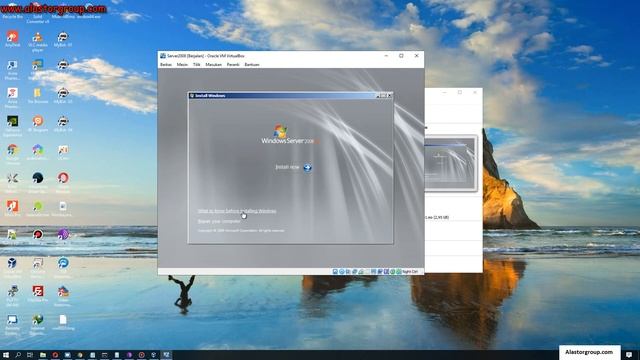Open Task View from the taskbar

[x=30, y=355]
